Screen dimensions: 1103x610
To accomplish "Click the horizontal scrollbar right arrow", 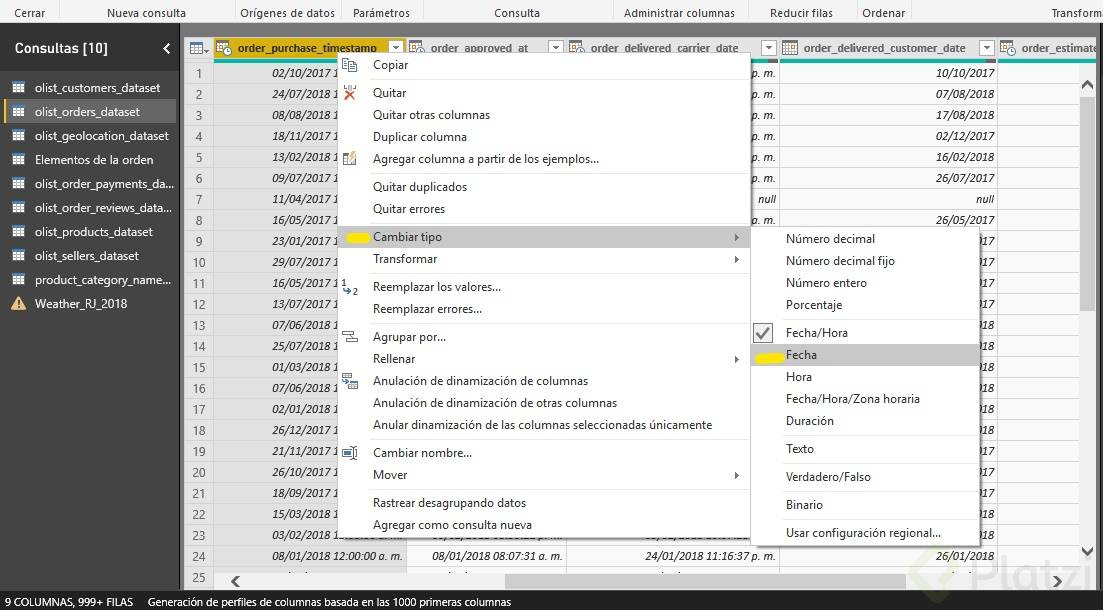I will point(1057,581).
